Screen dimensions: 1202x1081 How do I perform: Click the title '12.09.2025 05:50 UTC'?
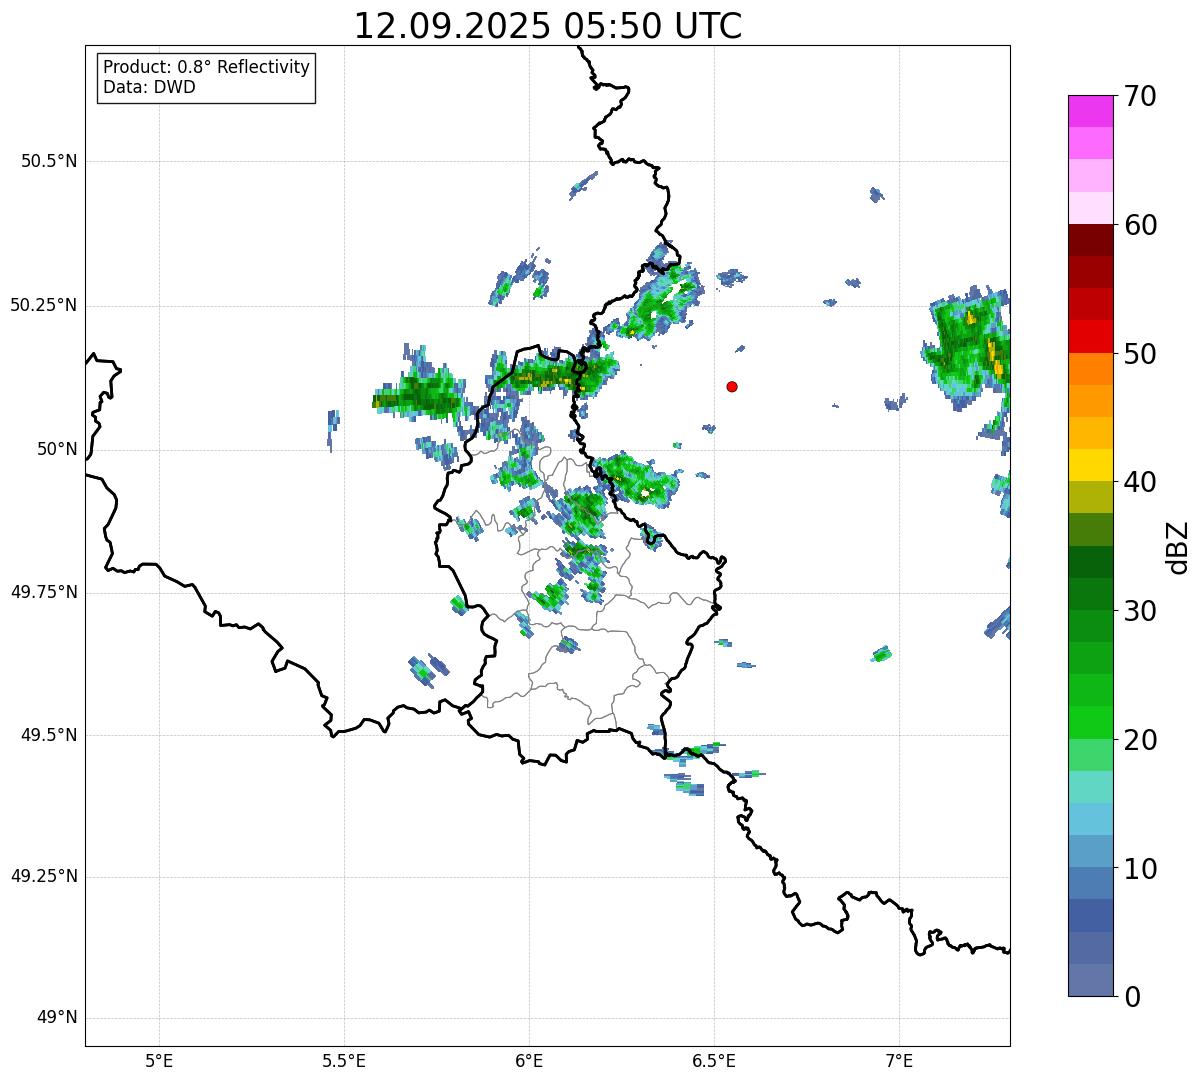coord(548,25)
